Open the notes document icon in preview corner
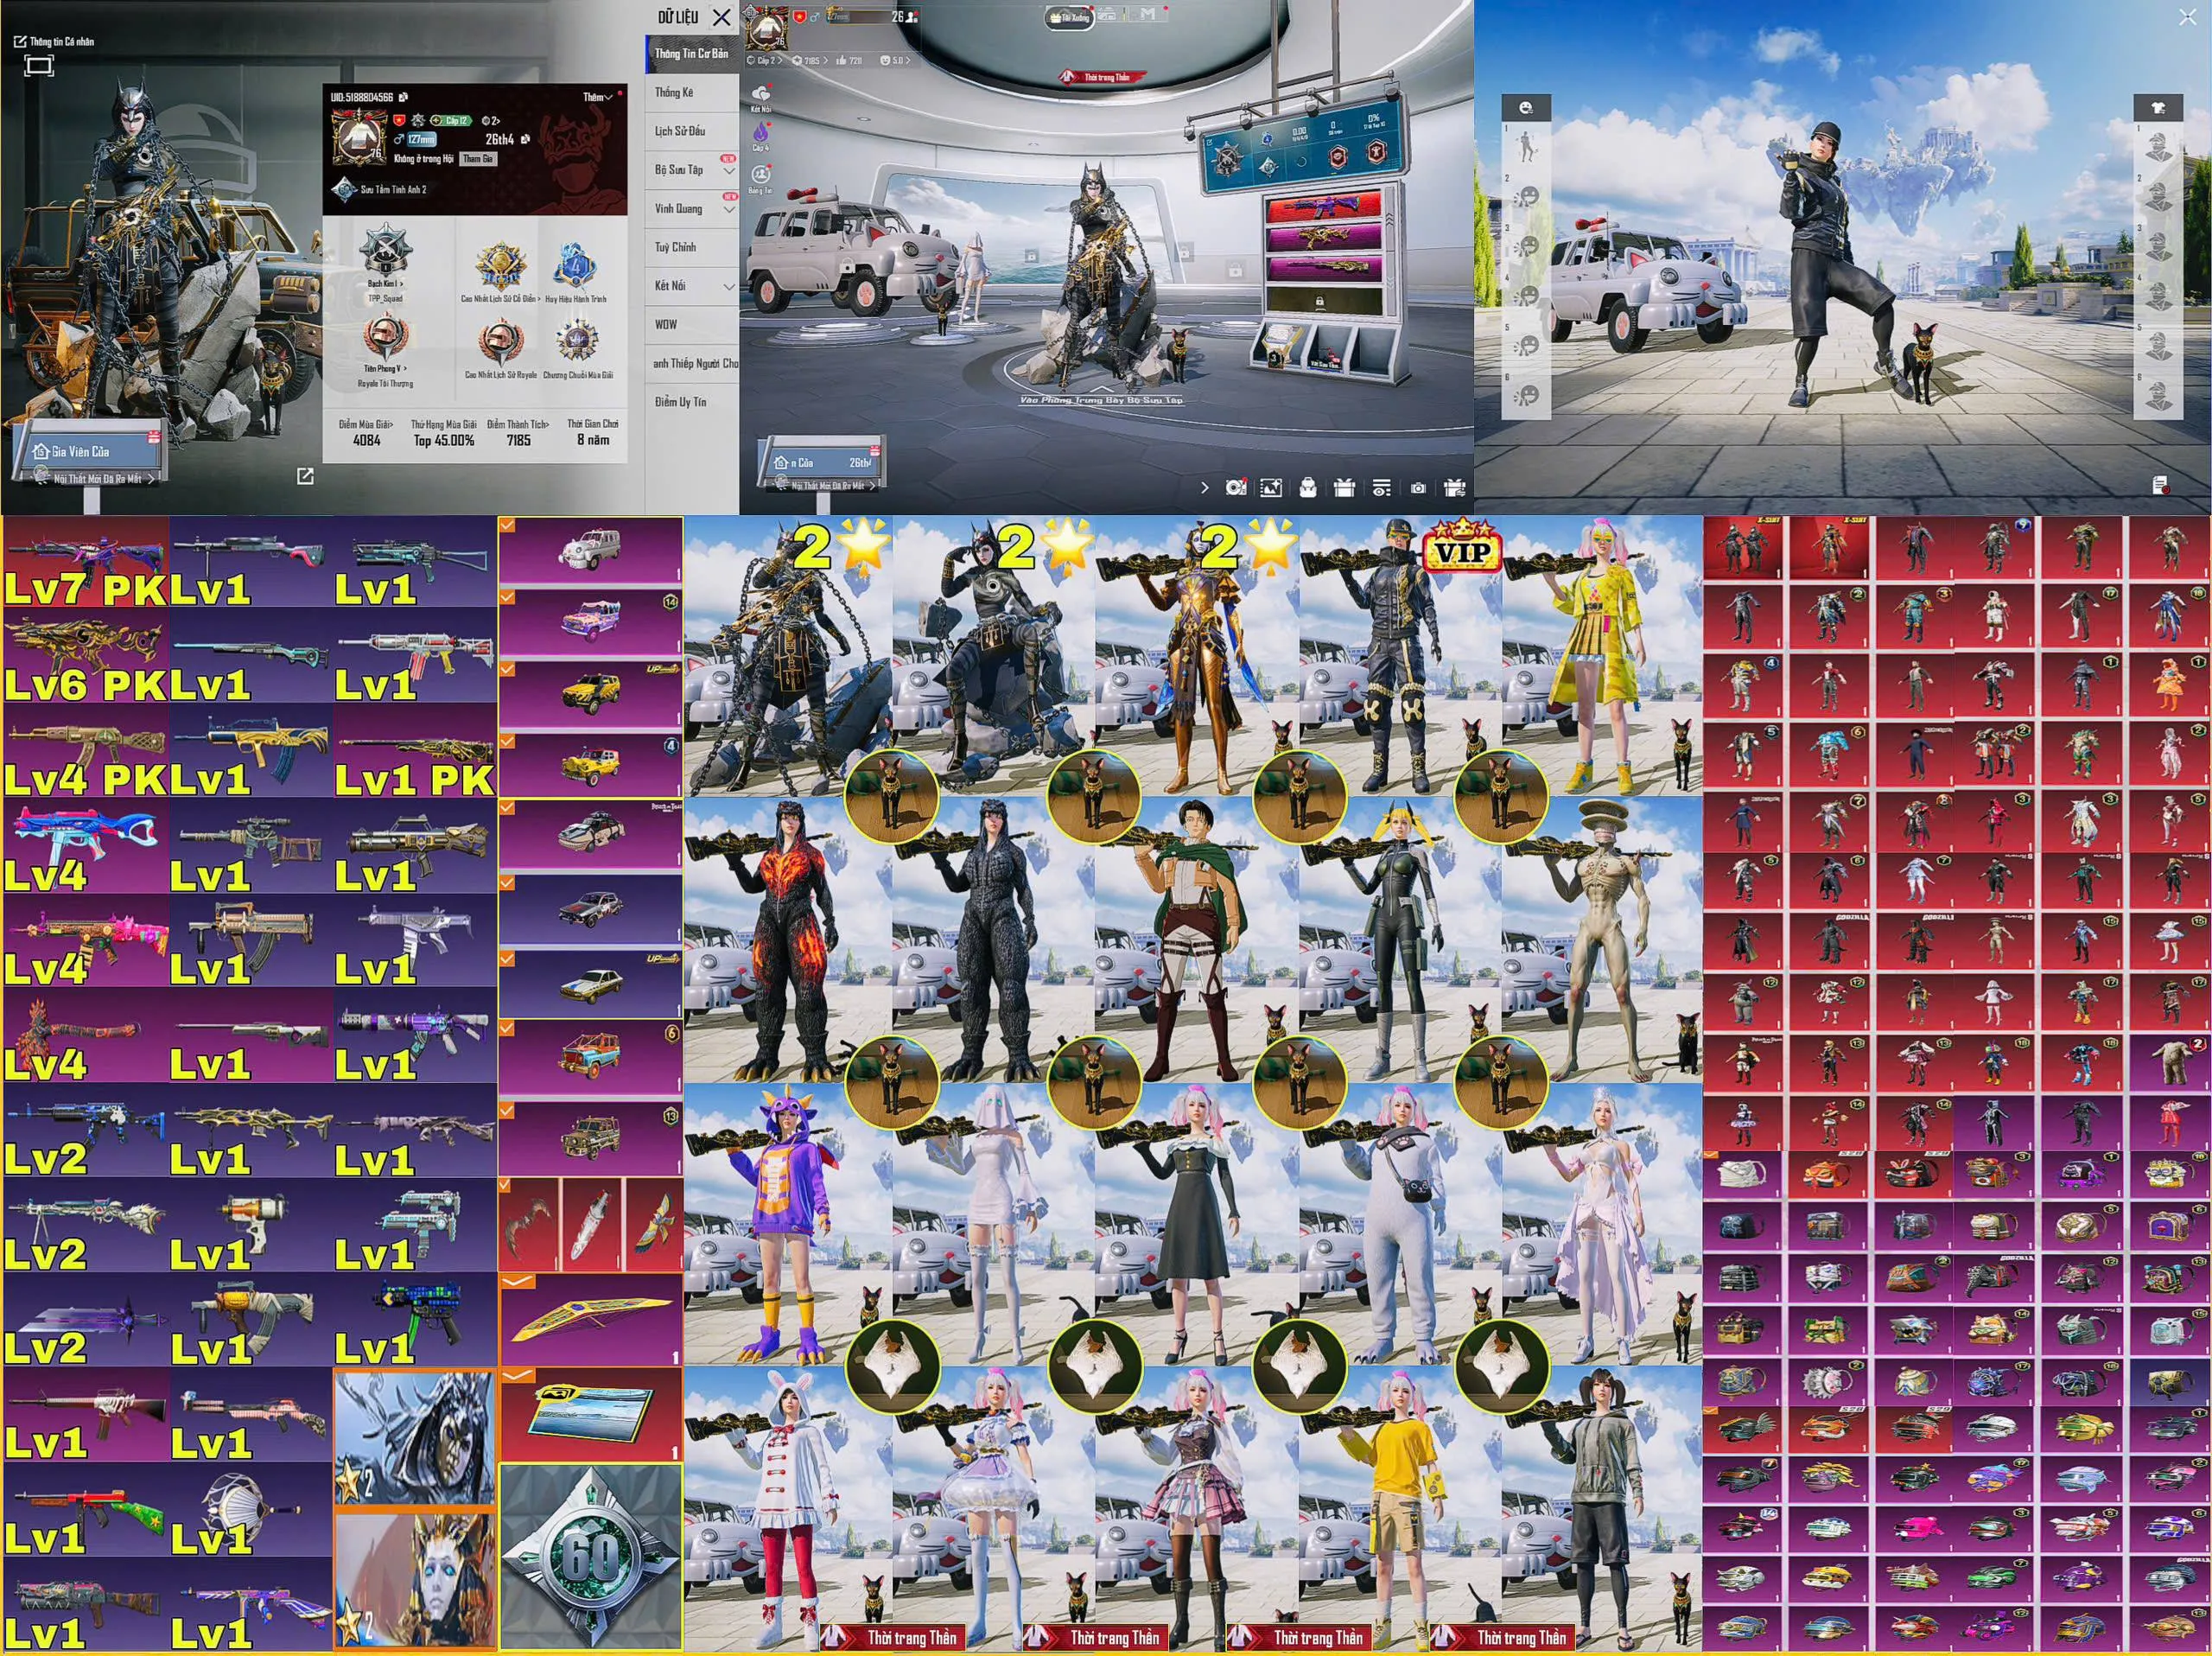Image resolution: width=2212 pixels, height=1656 pixels. [2160, 485]
